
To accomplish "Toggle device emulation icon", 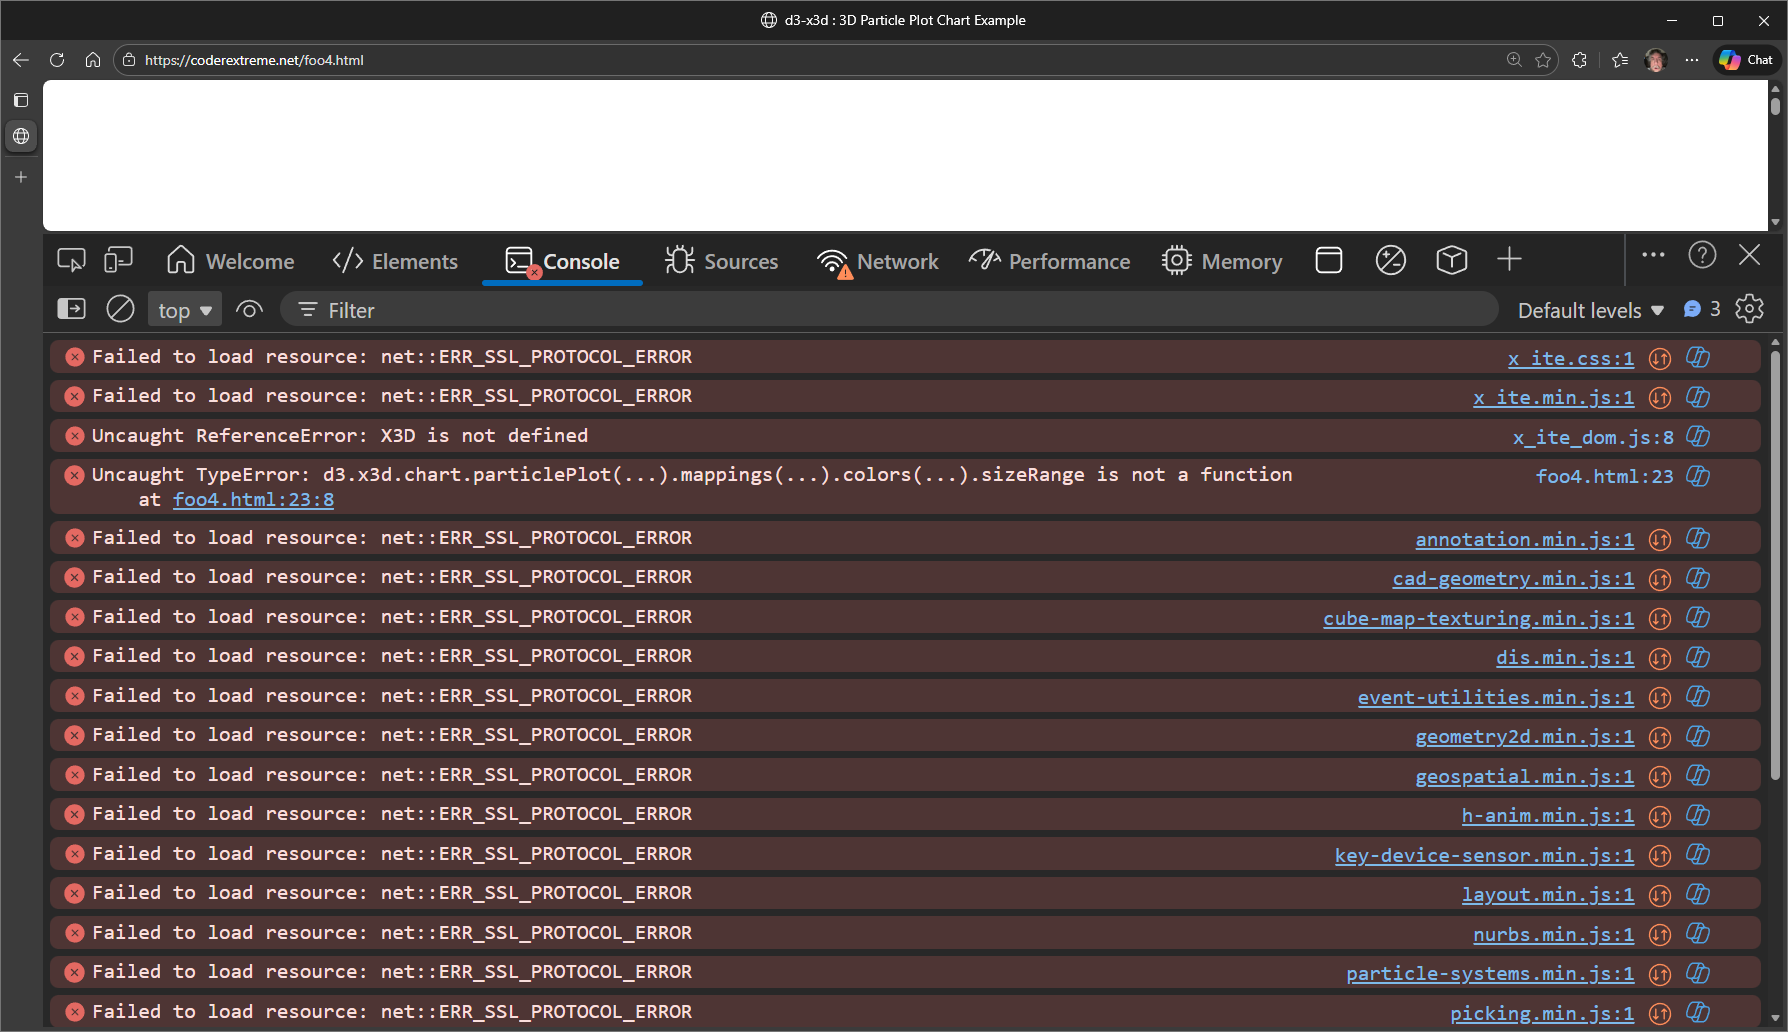I will [x=118, y=260].
